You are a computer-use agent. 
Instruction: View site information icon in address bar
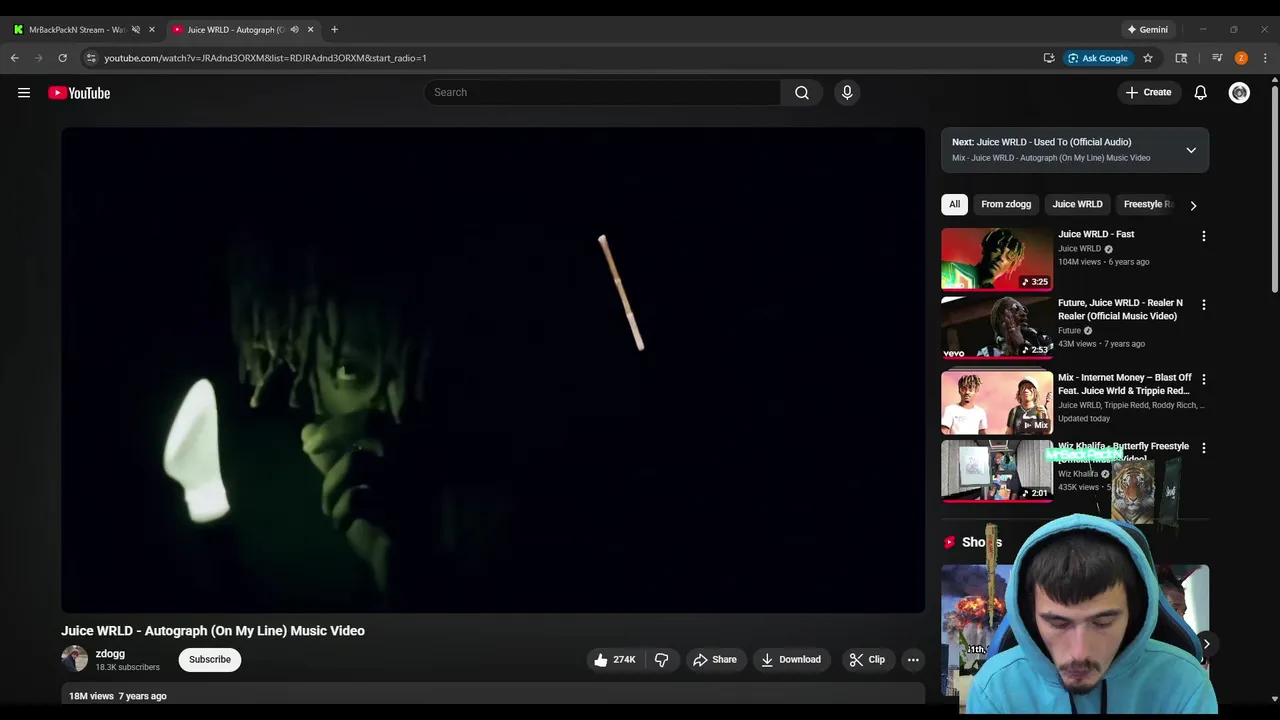pos(91,58)
